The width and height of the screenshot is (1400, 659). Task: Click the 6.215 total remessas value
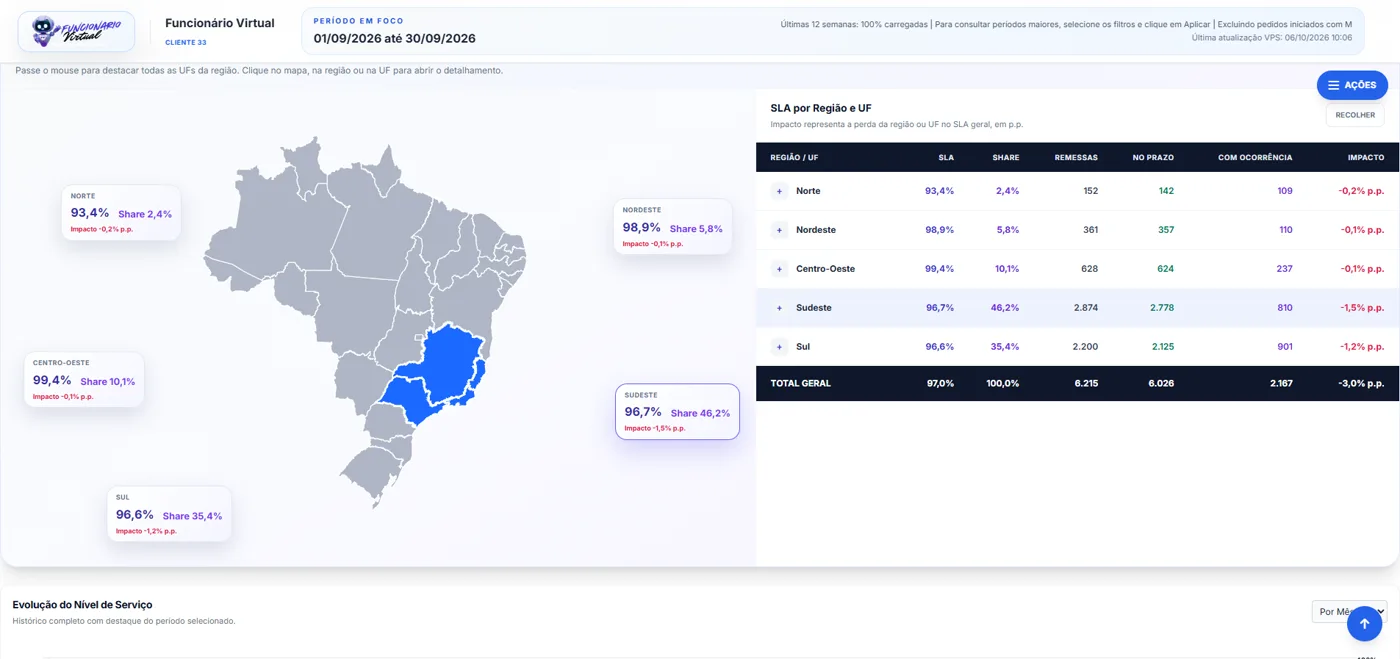[x=1086, y=383]
